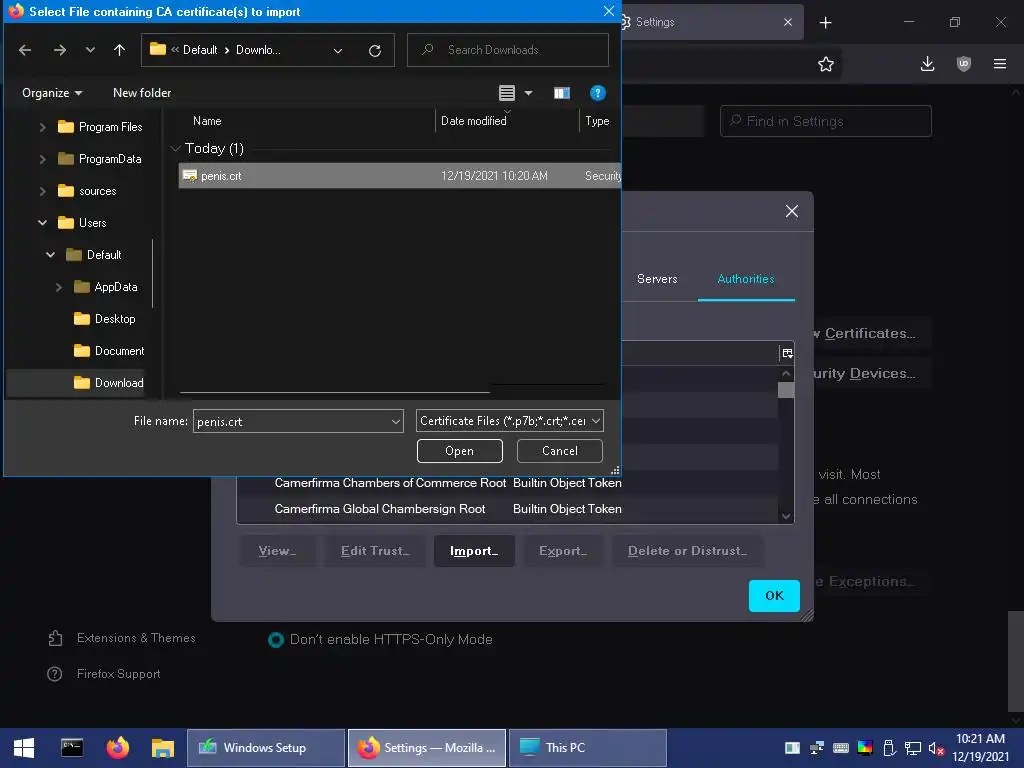Select Don't enable HTTPS-Only Mode radio
Screen dimensions: 1024x768
click(276, 639)
